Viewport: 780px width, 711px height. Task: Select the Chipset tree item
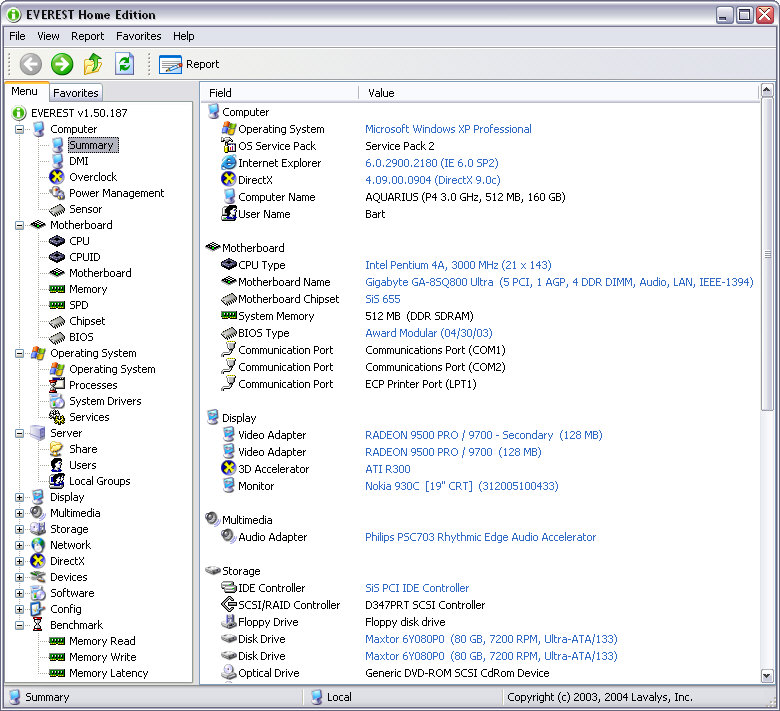[87, 321]
